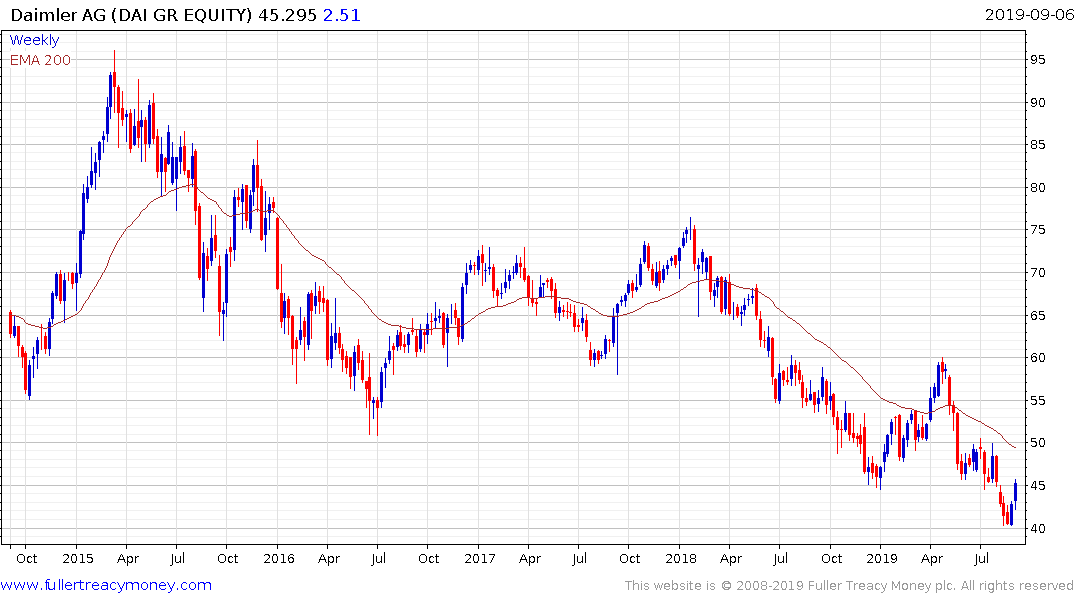
Task: Select the last price value '45.295'
Action: [x=287, y=15]
